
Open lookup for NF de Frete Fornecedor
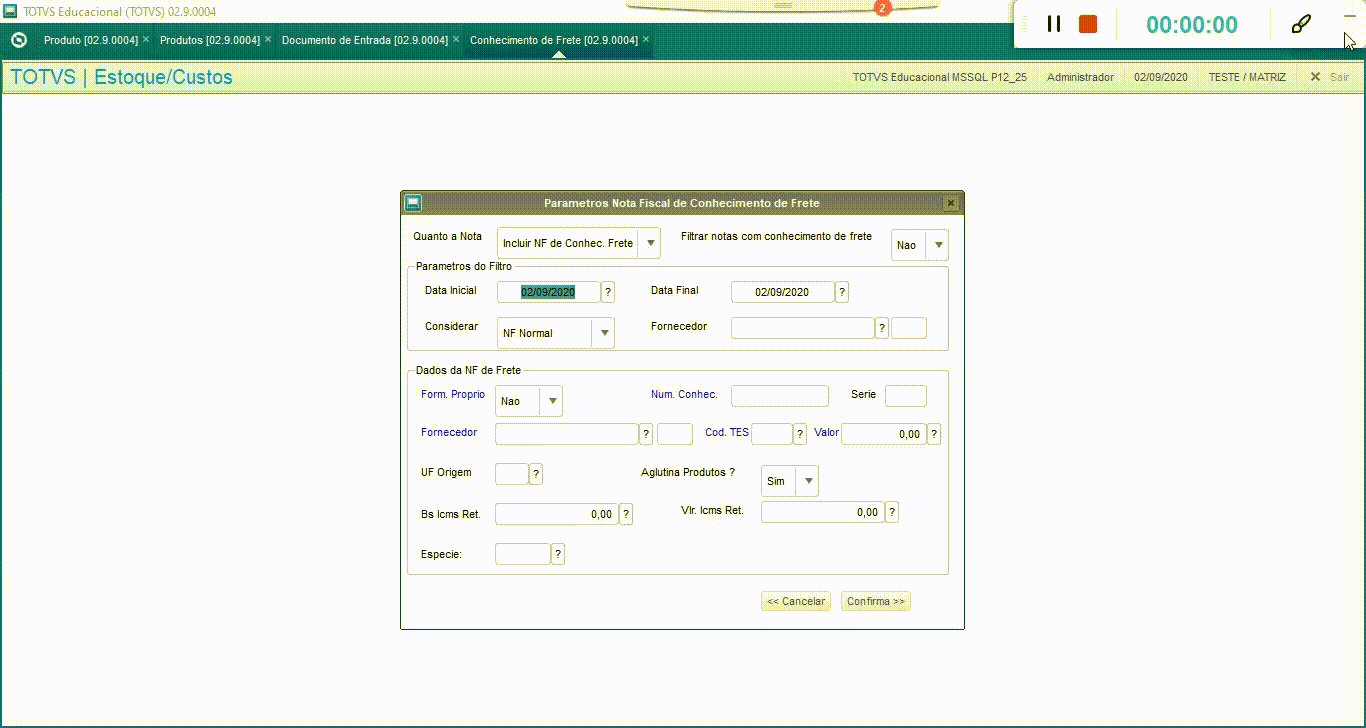pyautogui.click(x=646, y=434)
